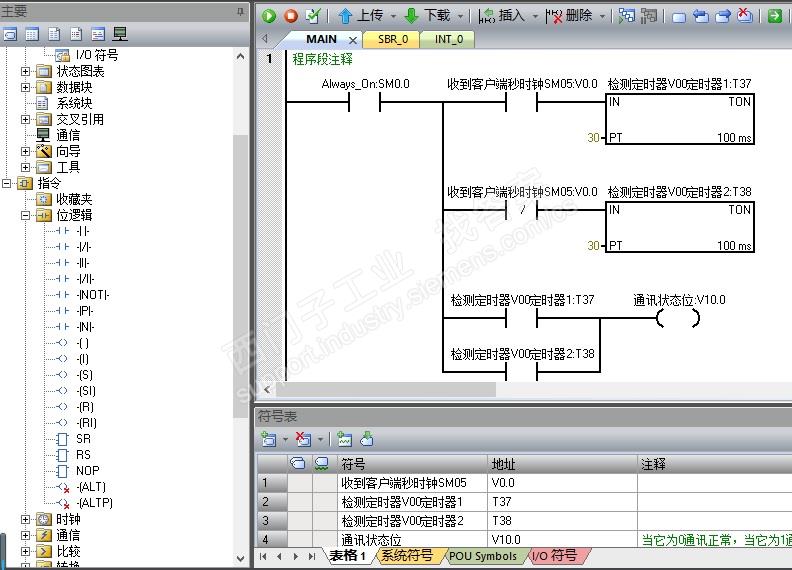
Task: Open communications monitor icon in 主要 toolbar
Action: point(120,34)
